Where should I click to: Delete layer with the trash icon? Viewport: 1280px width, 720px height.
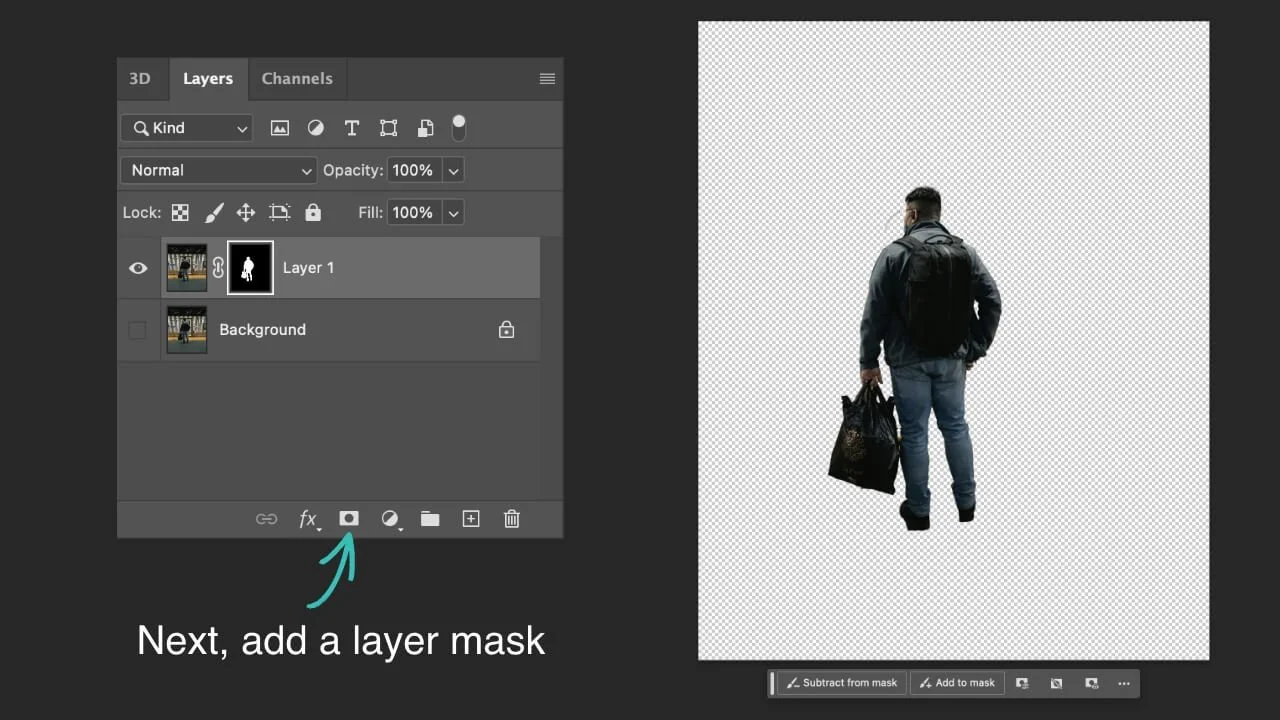coord(511,518)
